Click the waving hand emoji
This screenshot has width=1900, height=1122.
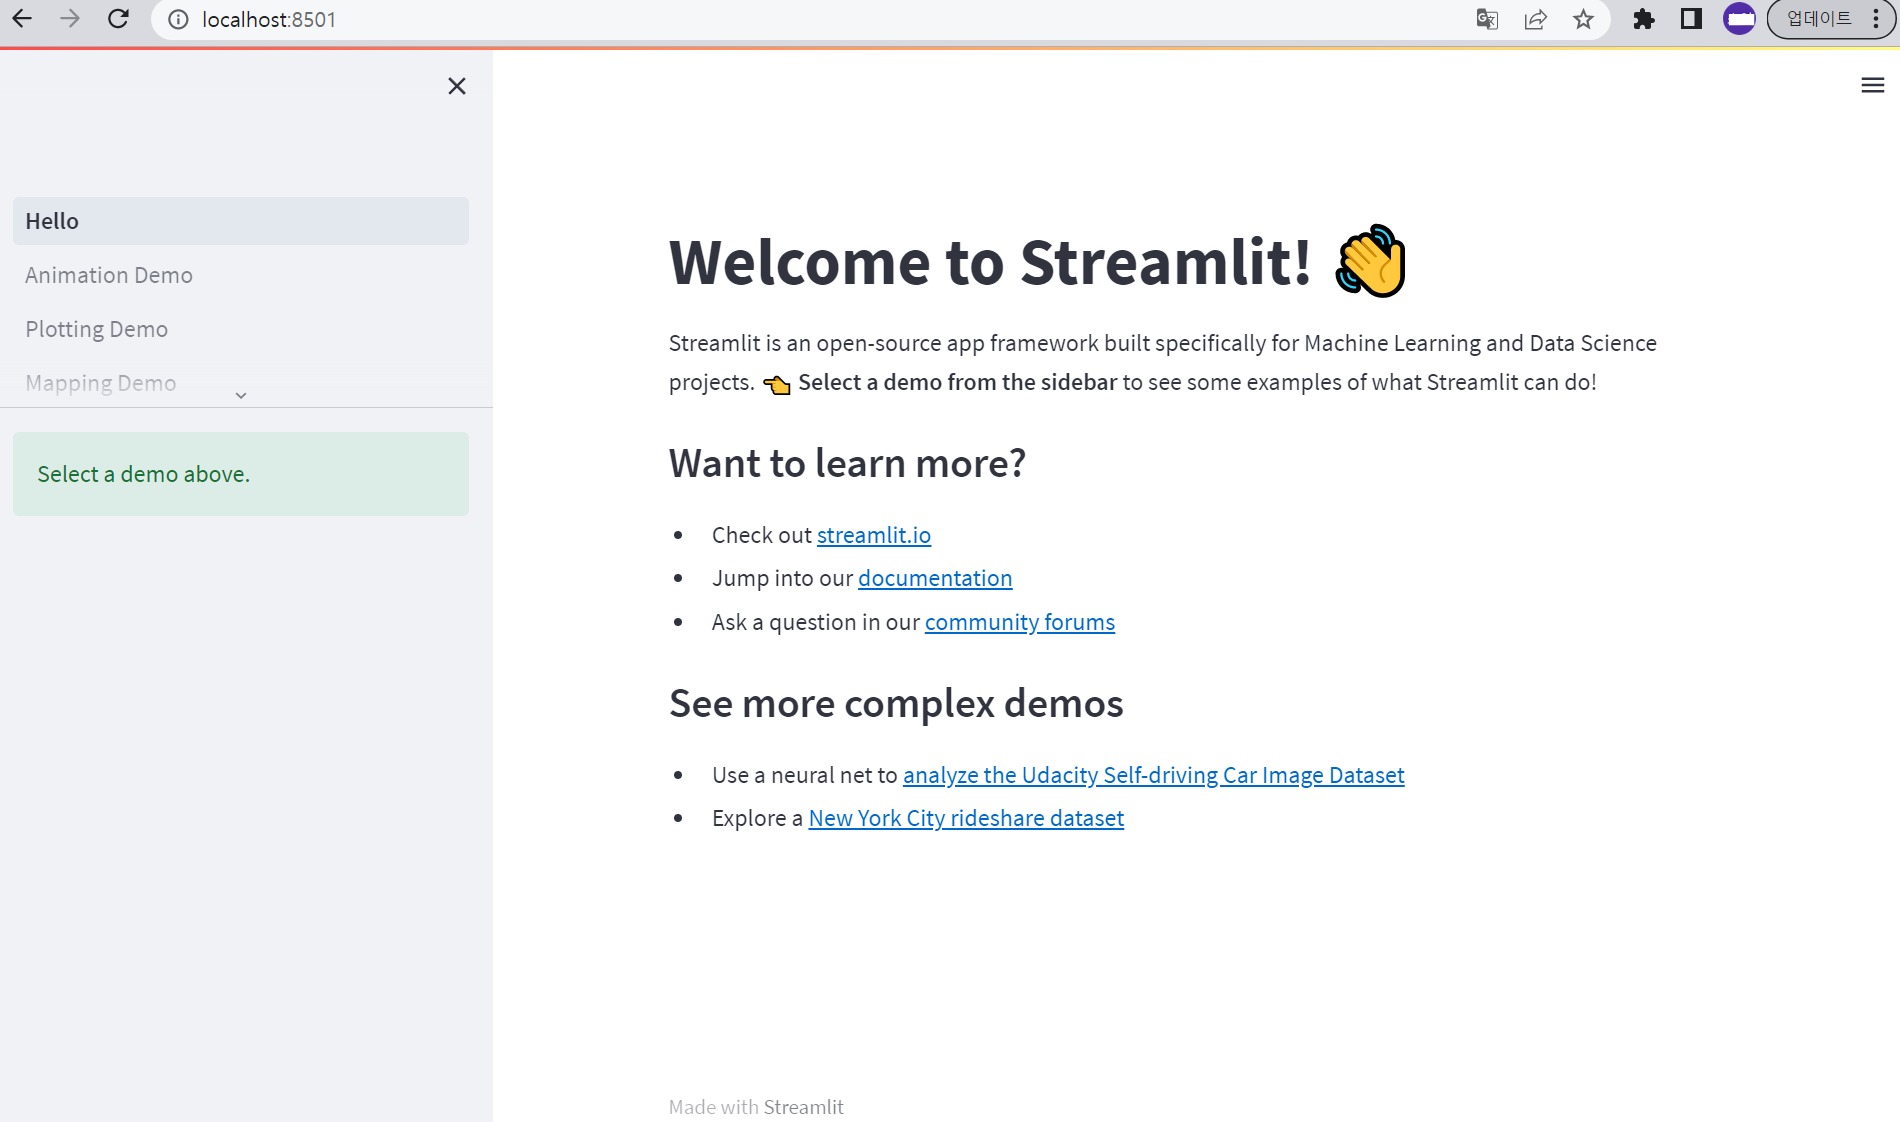tap(1371, 261)
